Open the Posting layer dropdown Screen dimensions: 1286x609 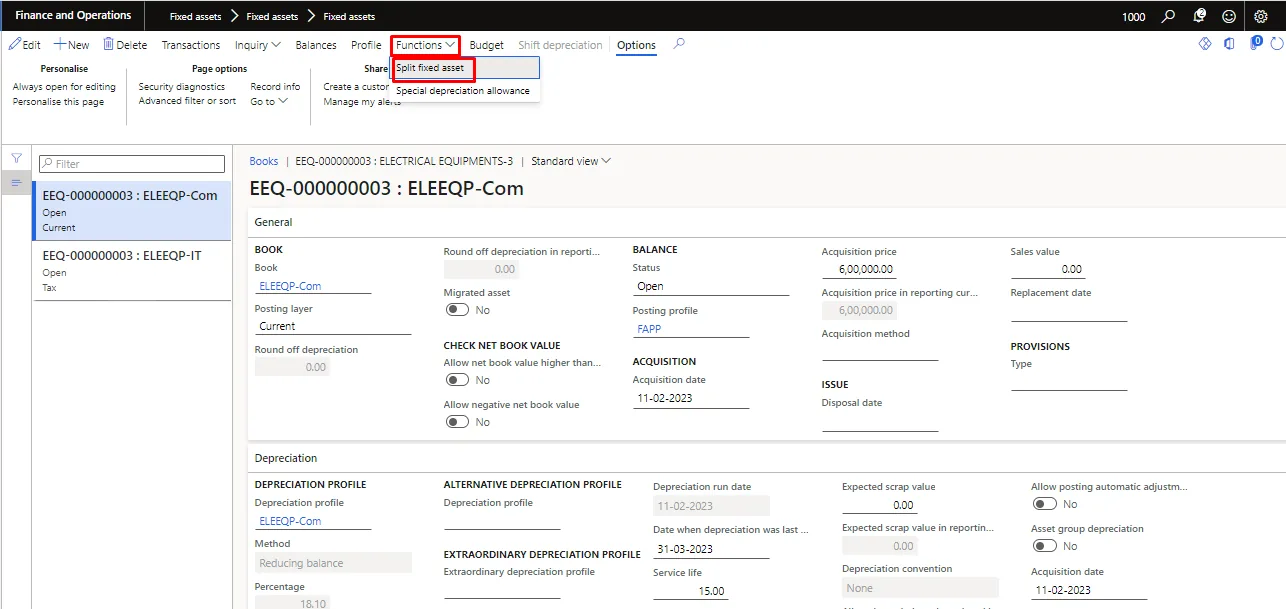(333, 326)
